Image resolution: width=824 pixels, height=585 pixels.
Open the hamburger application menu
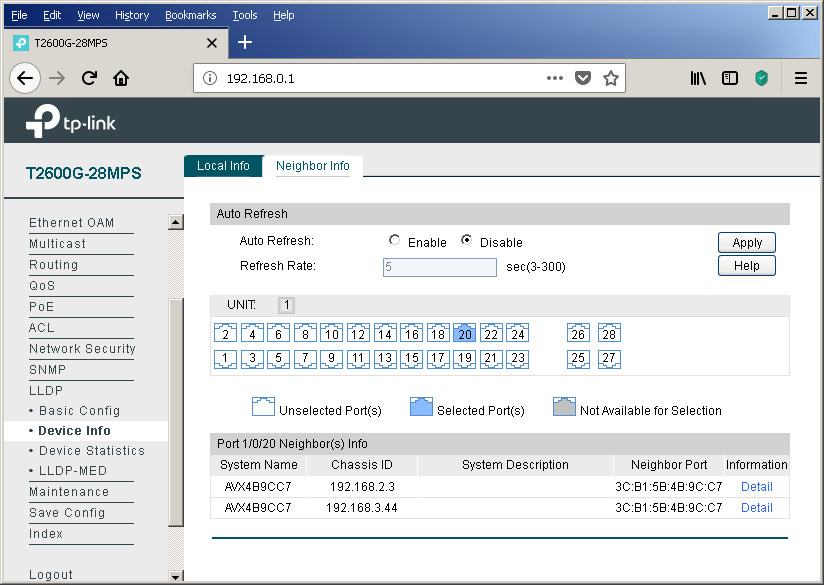pos(801,78)
